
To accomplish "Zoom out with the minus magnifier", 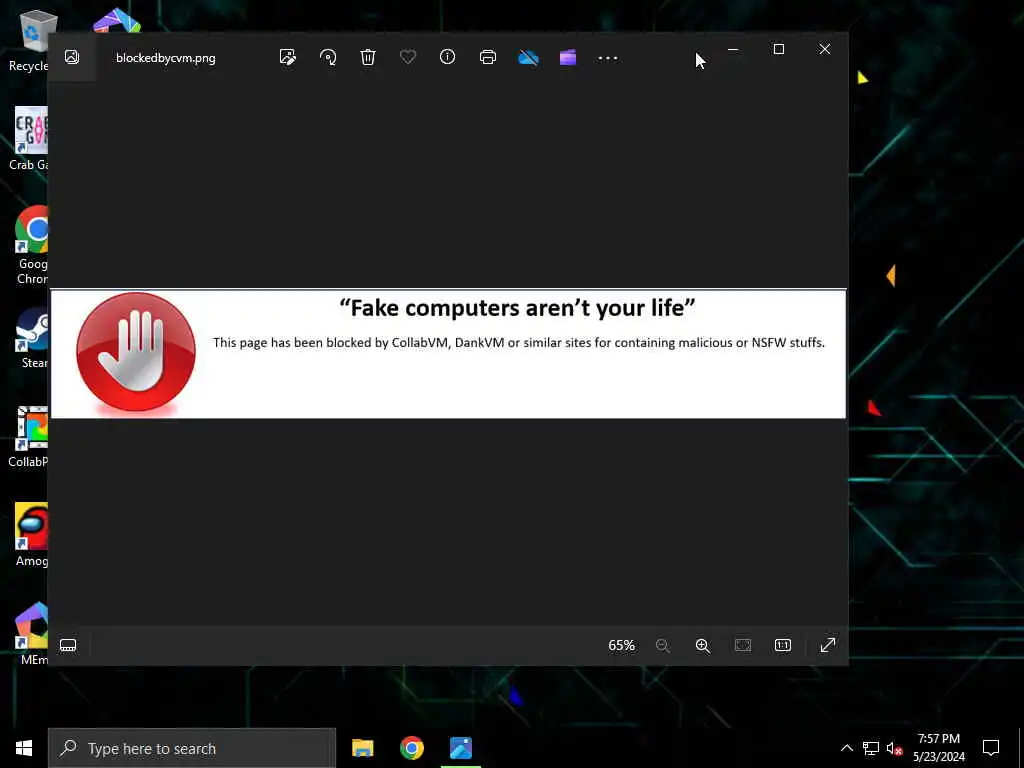I will tap(663, 645).
